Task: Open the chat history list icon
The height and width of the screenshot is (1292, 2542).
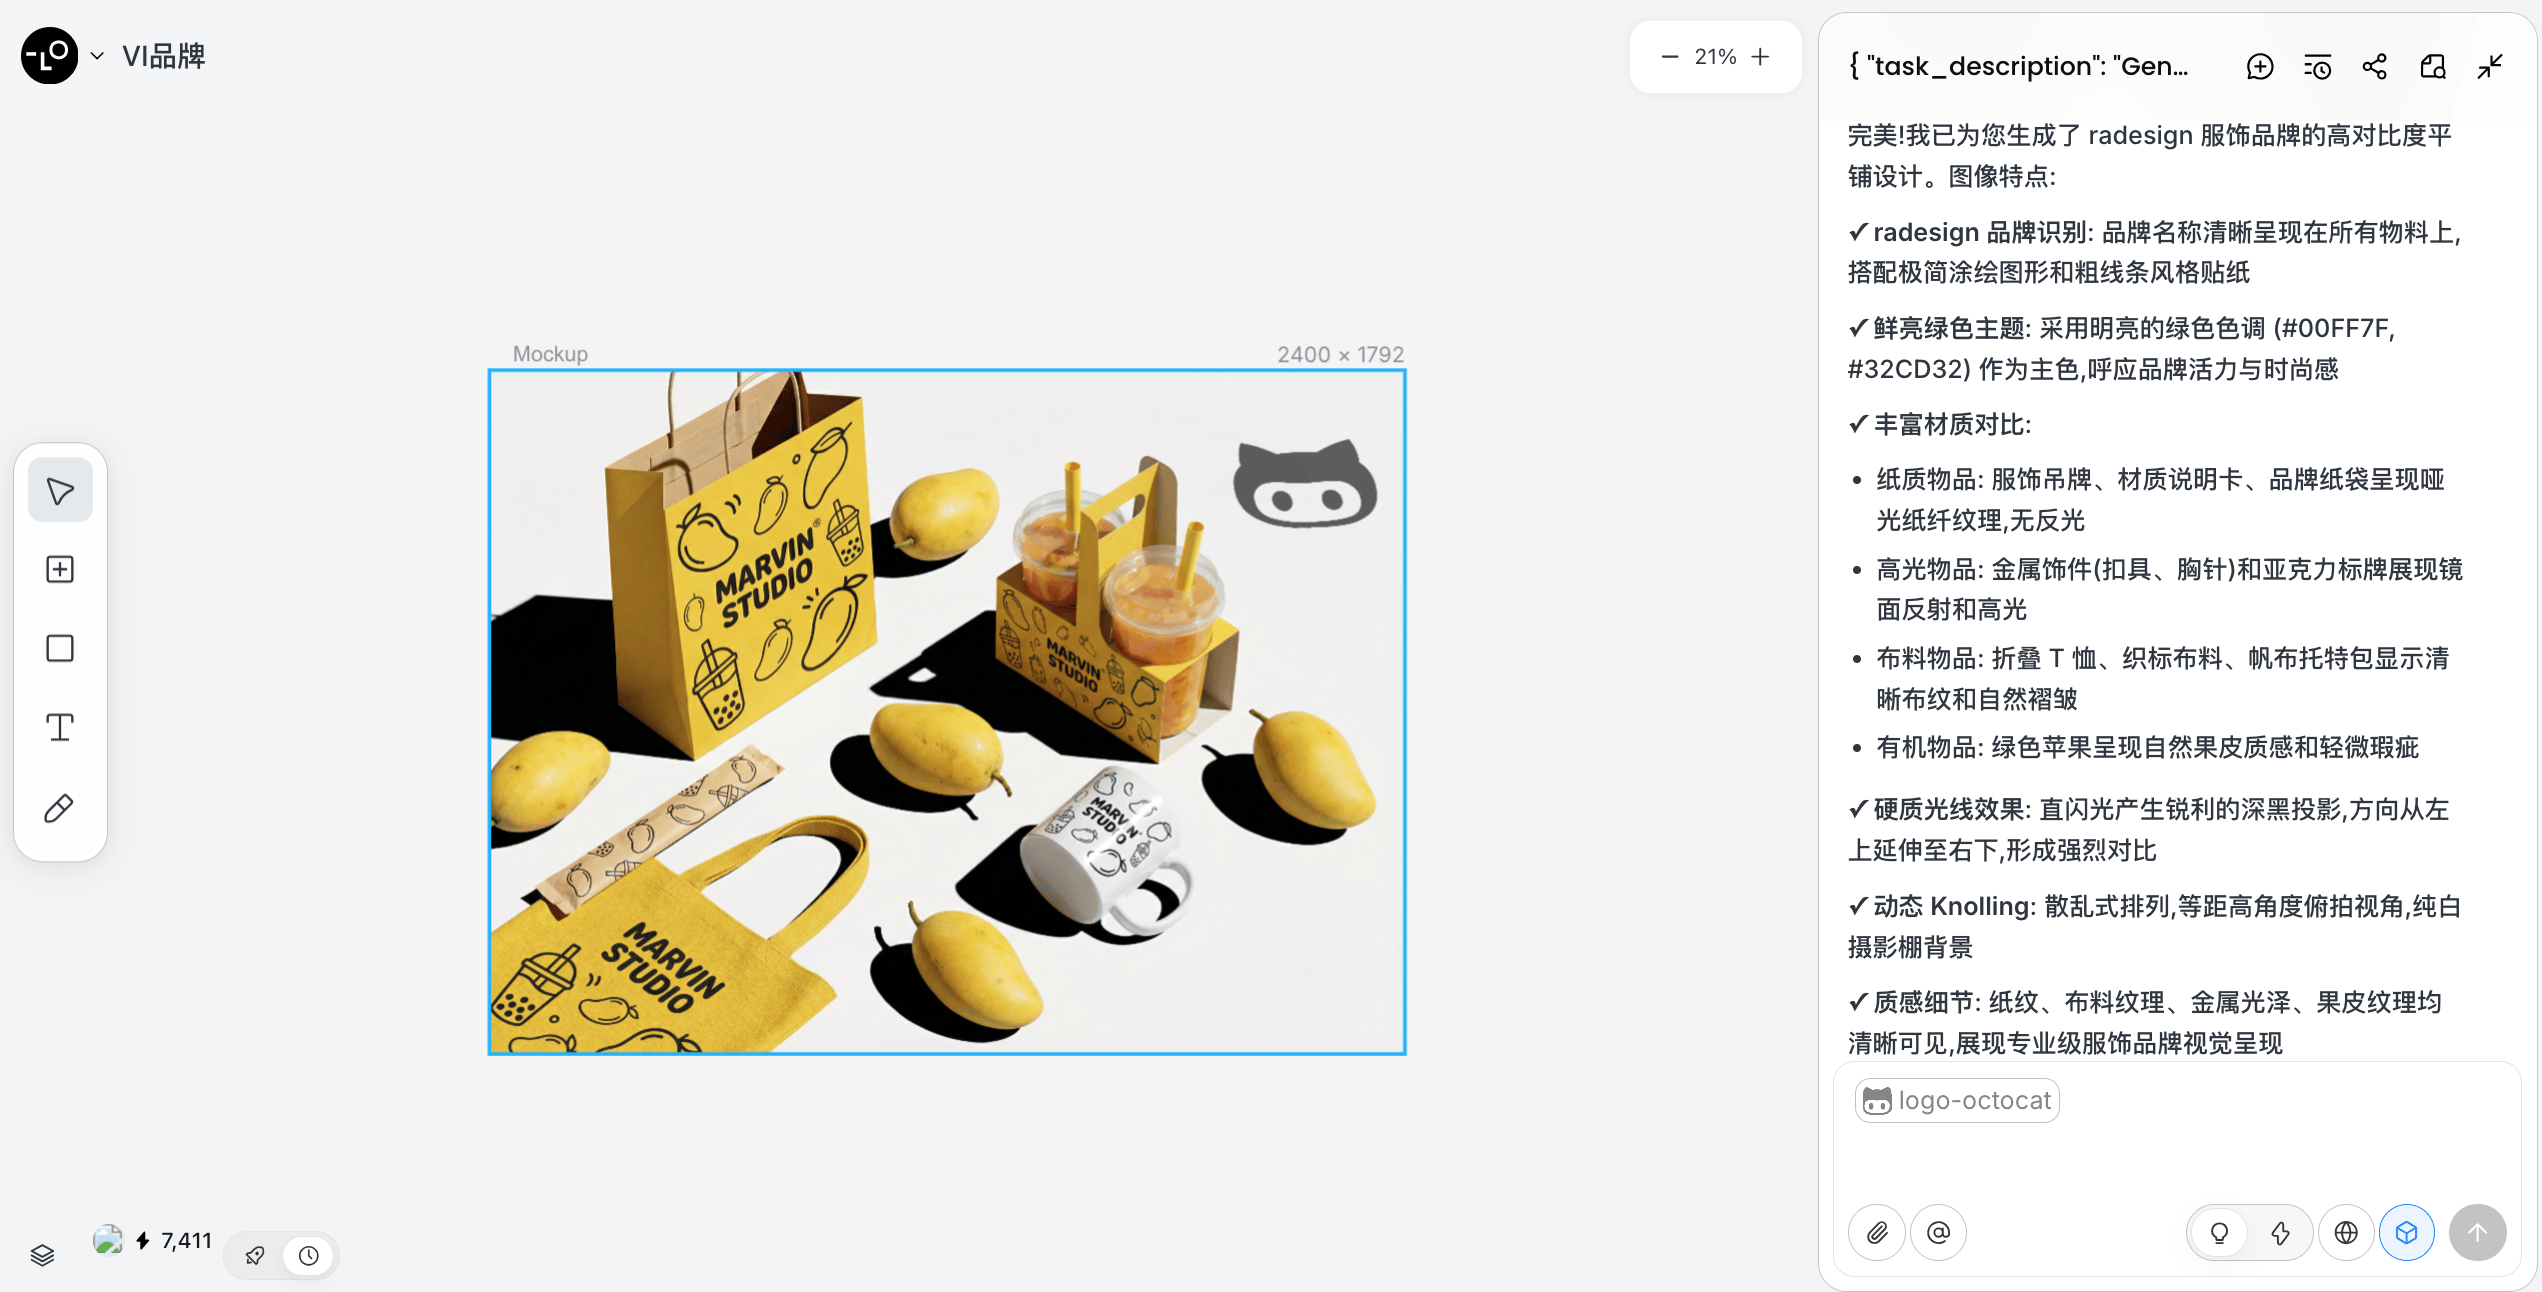Action: point(2317,66)
